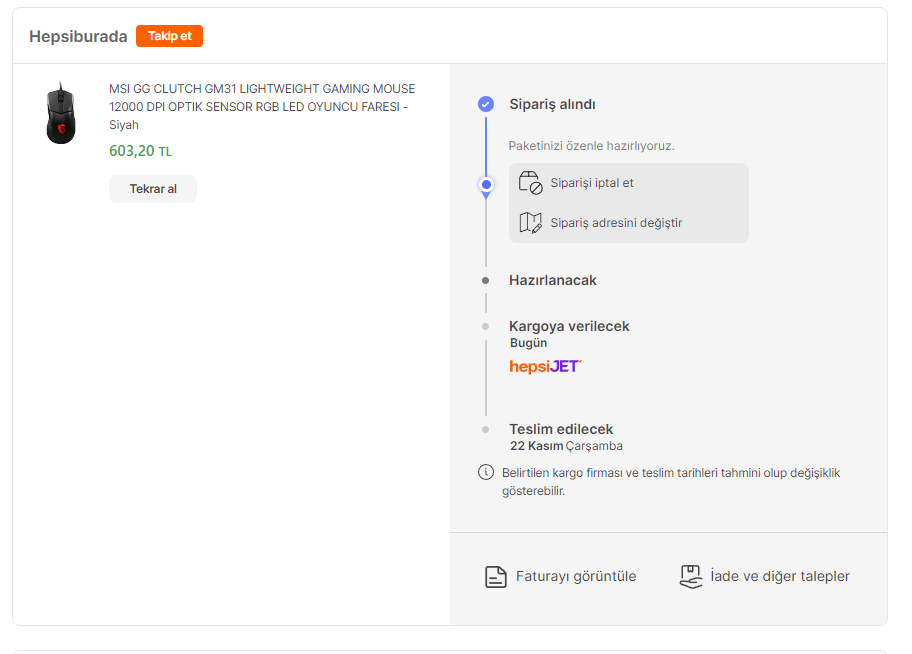Open İade ve diğer talepler link
This screenshot has width=912, height=654.
point(780,576)
